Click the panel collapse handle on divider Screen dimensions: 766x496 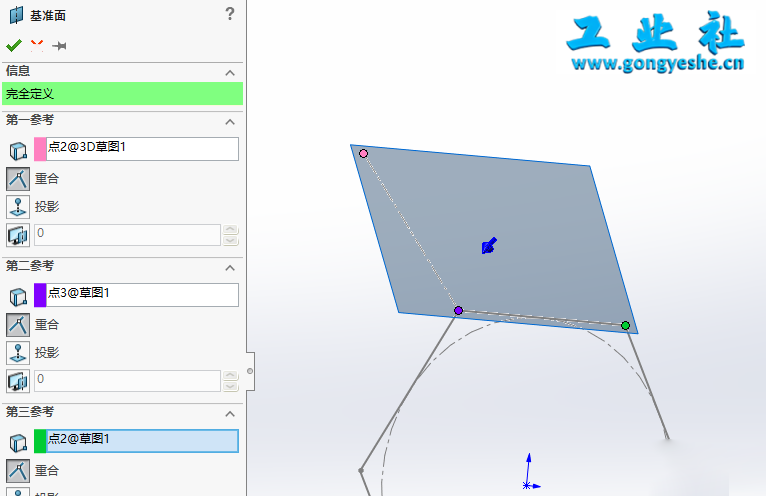(250, 371)
